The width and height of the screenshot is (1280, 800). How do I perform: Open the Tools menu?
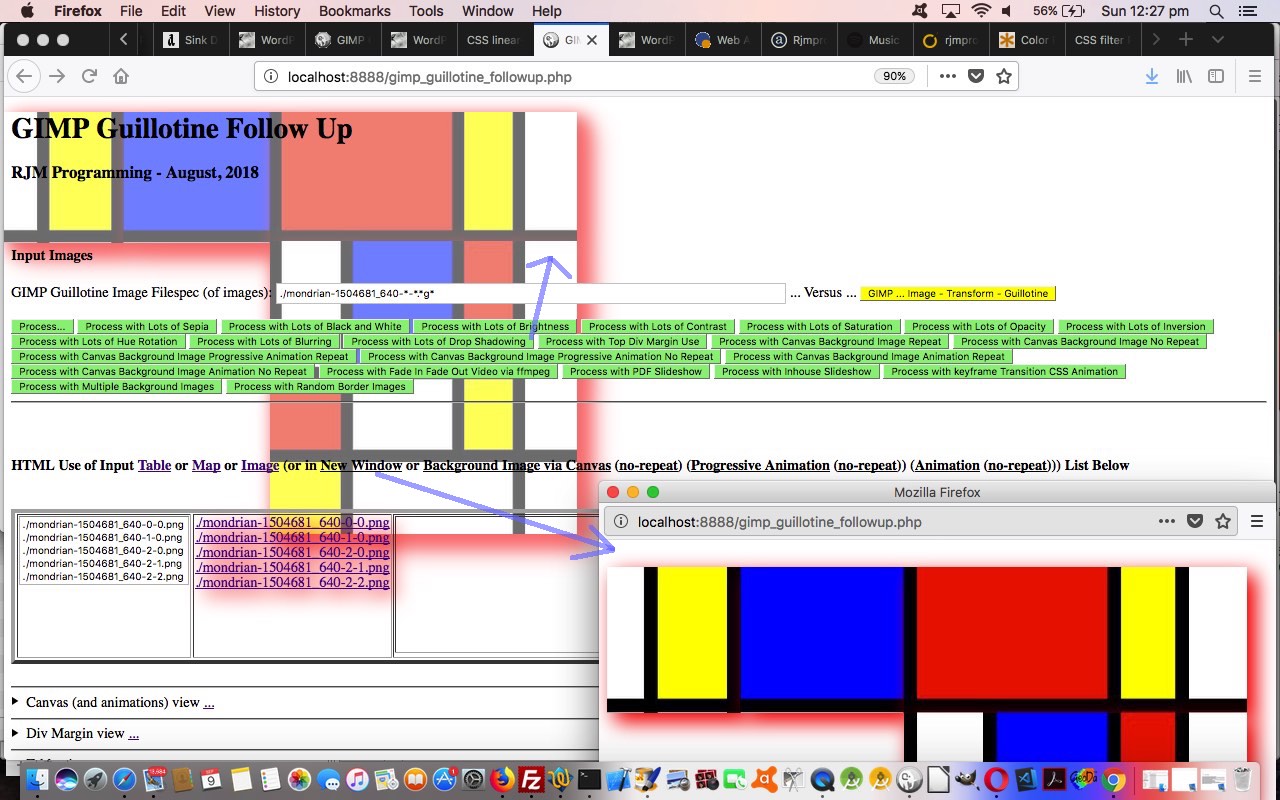[426, 11]
